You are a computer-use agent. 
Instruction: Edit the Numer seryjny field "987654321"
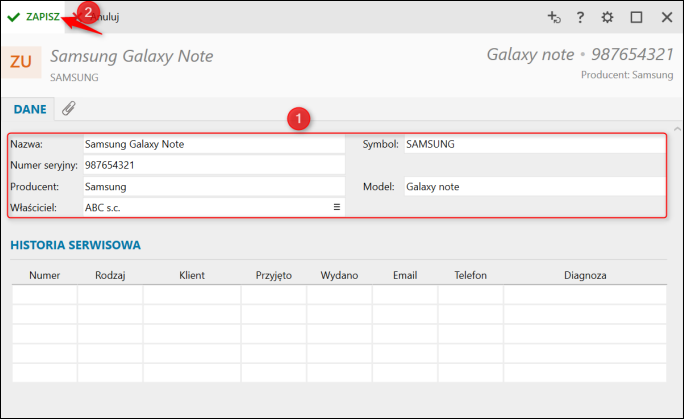214,165
